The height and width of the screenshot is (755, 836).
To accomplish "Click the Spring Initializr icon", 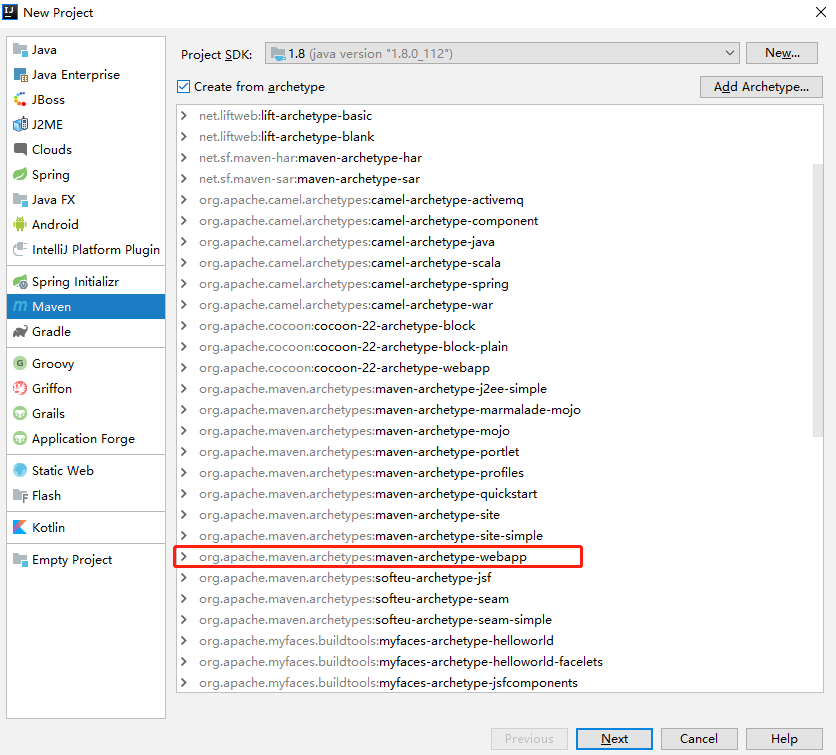I will 20,282.
